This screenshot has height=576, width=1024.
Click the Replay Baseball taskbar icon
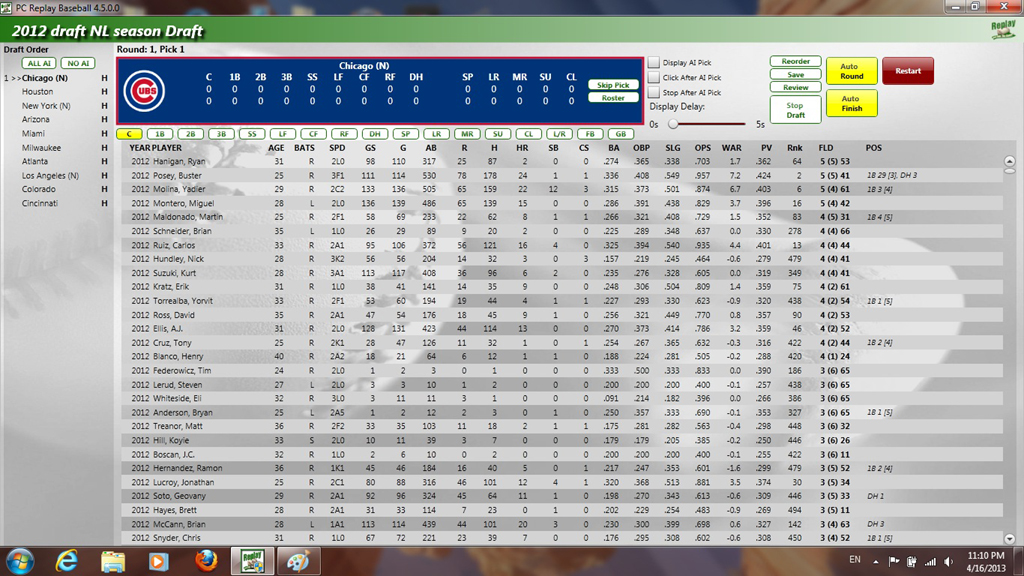(249, 560)
